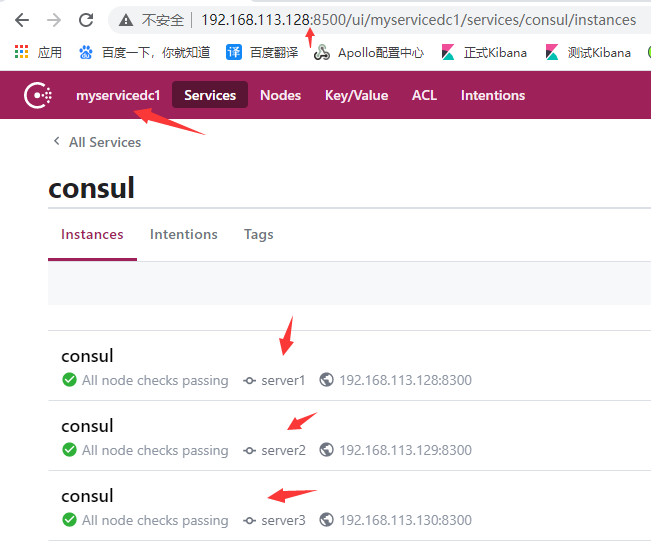Switch to the Intentions tab under consul

pos(184,235)
